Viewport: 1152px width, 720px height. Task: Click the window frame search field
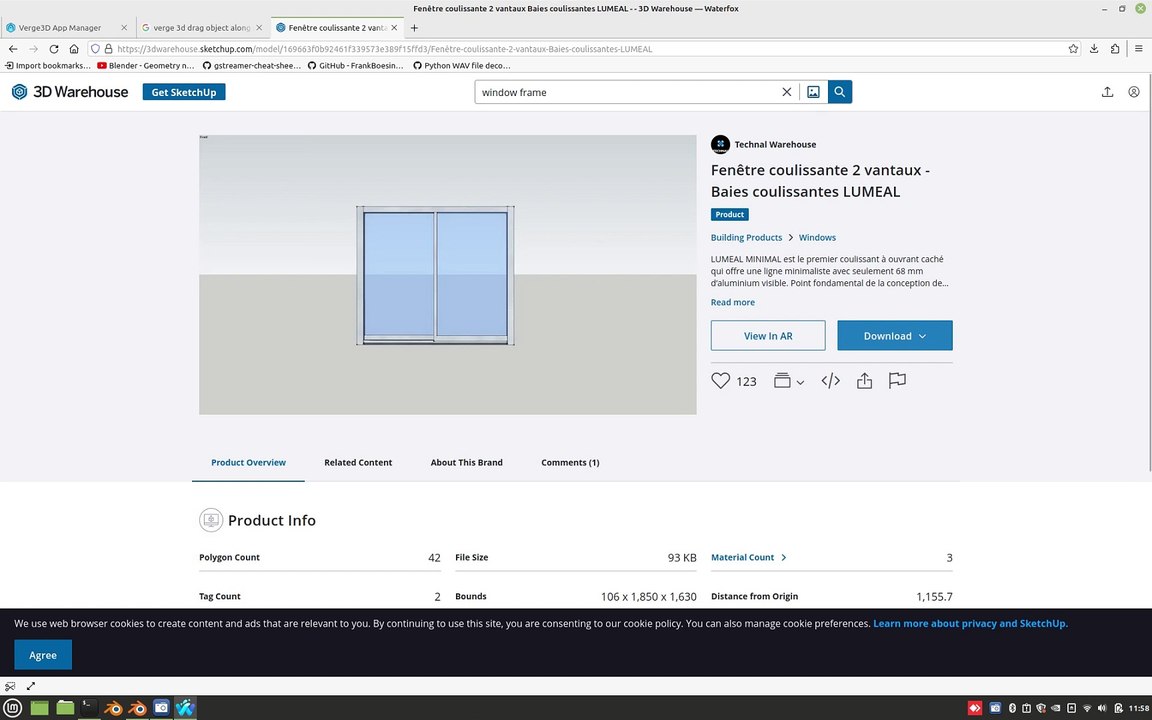point(626,92)
